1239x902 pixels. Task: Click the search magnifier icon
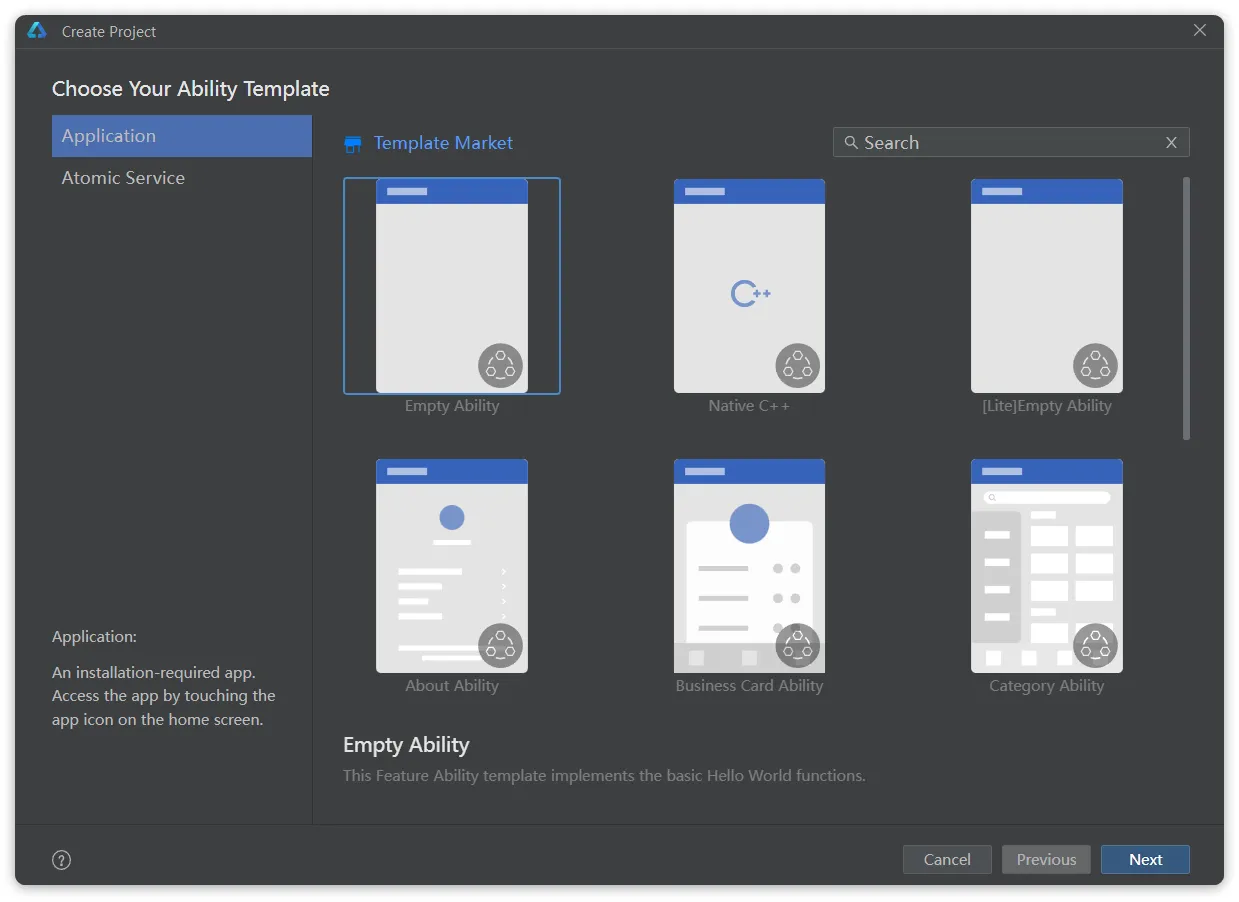(x=851, y=143)
